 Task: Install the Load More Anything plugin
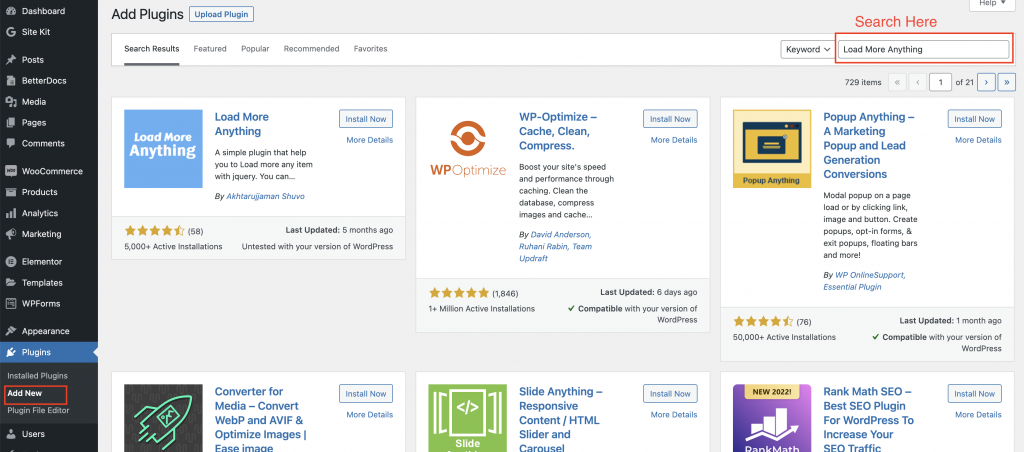(x=366, y=119)
